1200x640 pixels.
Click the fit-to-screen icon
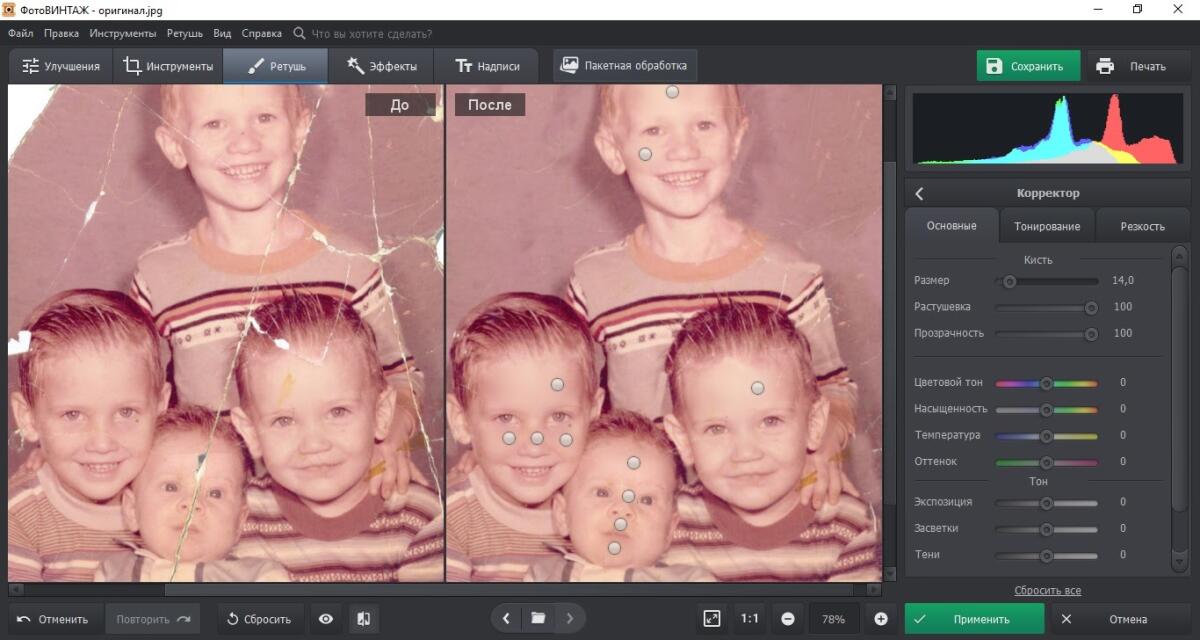click(711, 619)
